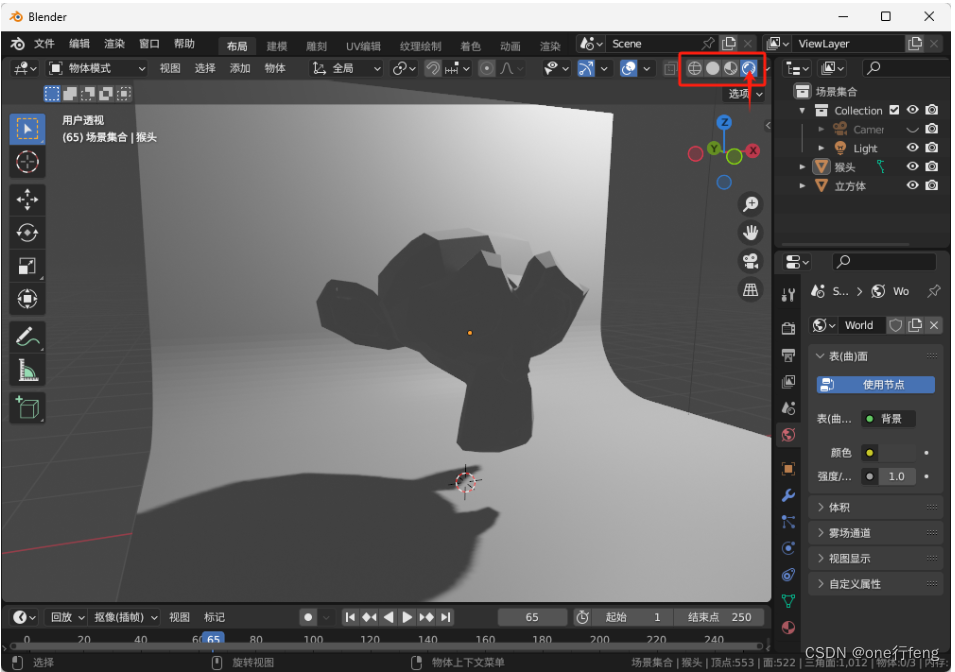Switch perspective/orthographic grid icon

(x=750, y=289)
